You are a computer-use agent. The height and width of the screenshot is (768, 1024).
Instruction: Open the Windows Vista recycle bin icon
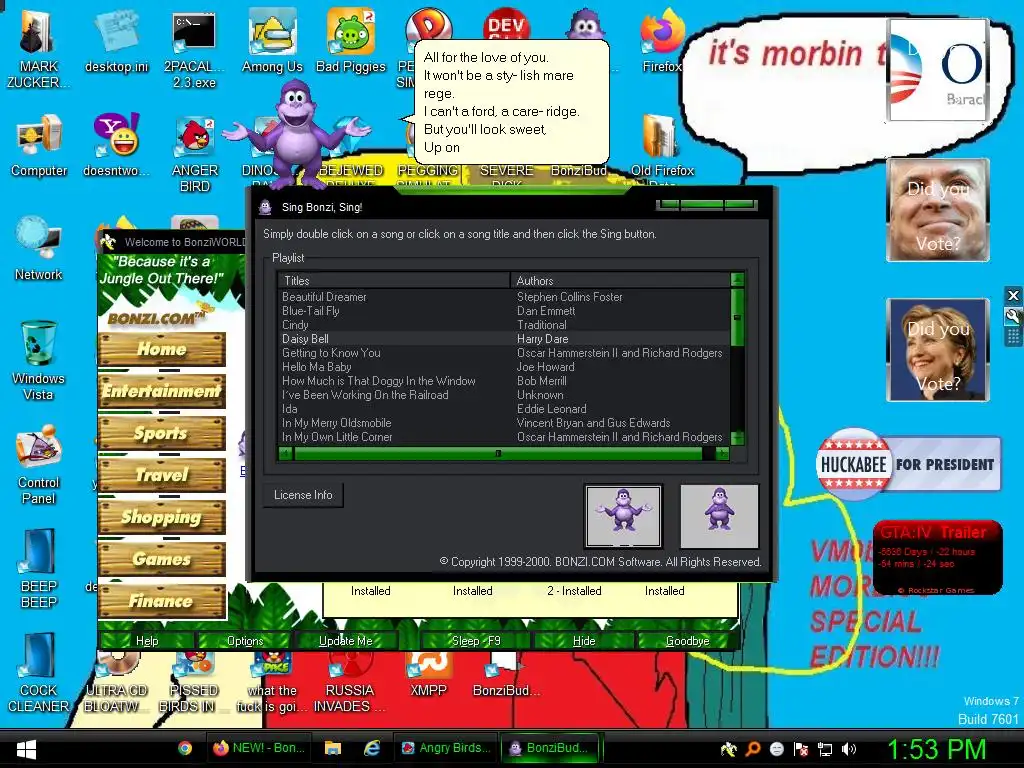pyautogui.click(x=39, y=360)
